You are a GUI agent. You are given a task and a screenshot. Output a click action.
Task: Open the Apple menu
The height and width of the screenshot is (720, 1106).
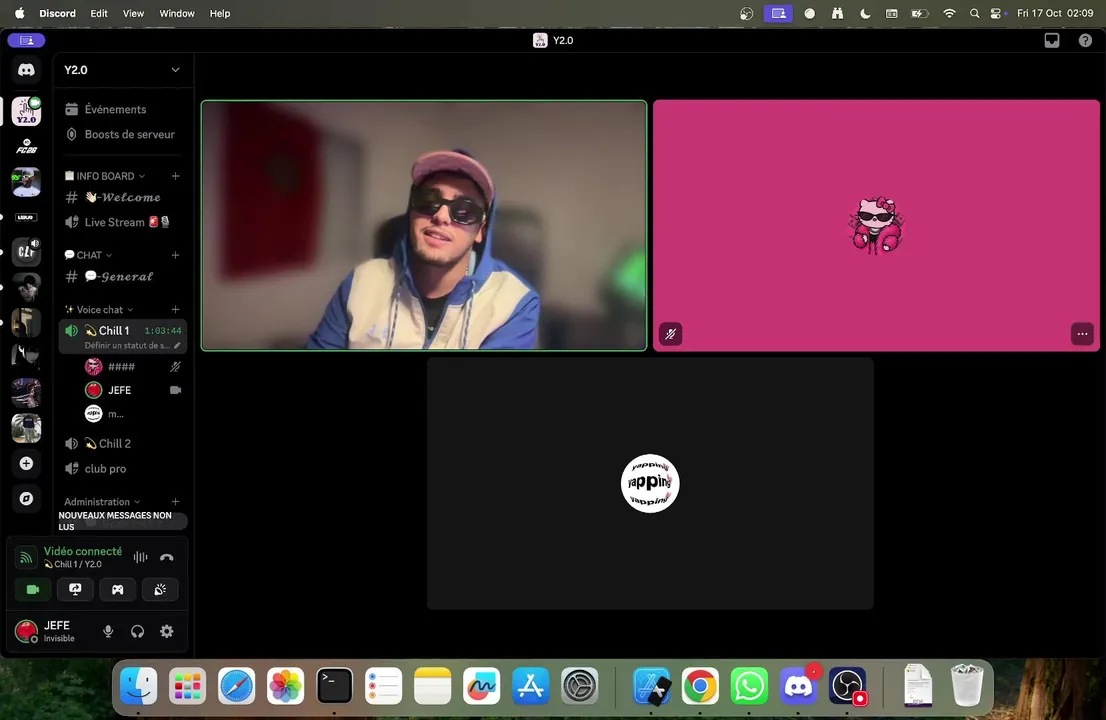(20, 13)
